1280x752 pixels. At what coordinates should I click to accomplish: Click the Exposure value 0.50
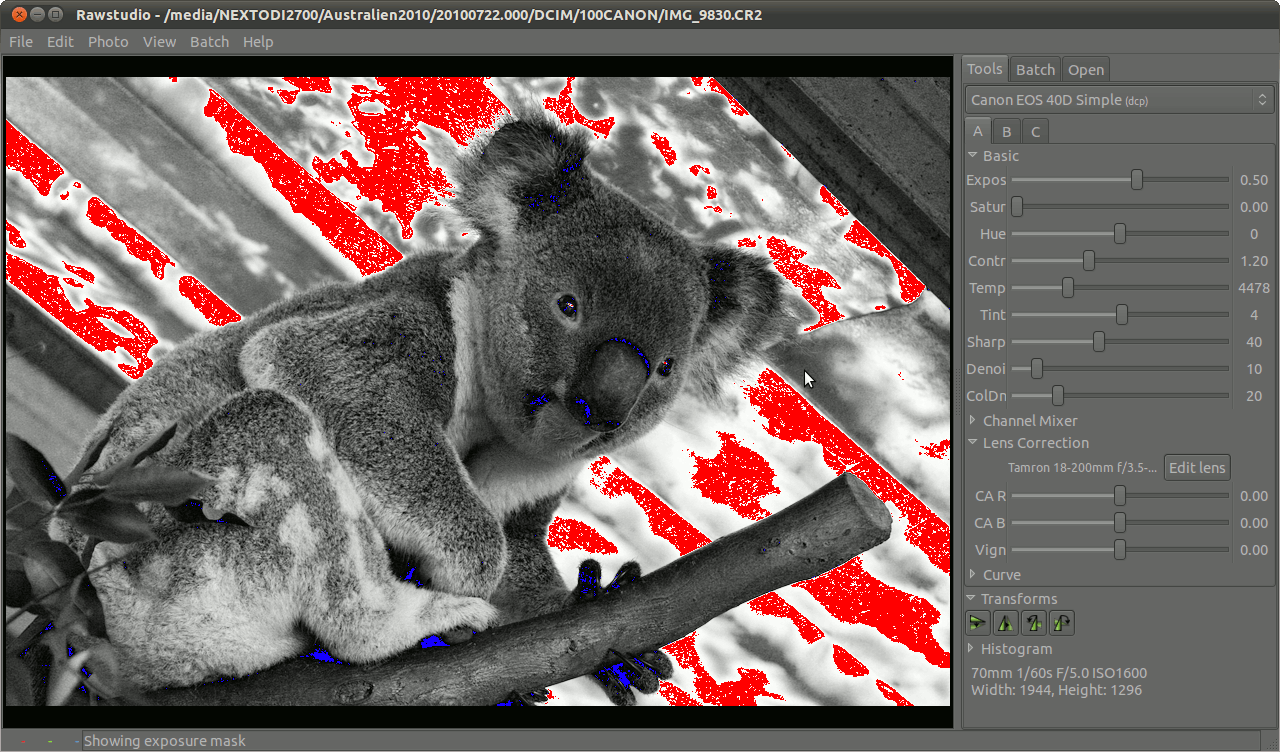(1254, 180)
